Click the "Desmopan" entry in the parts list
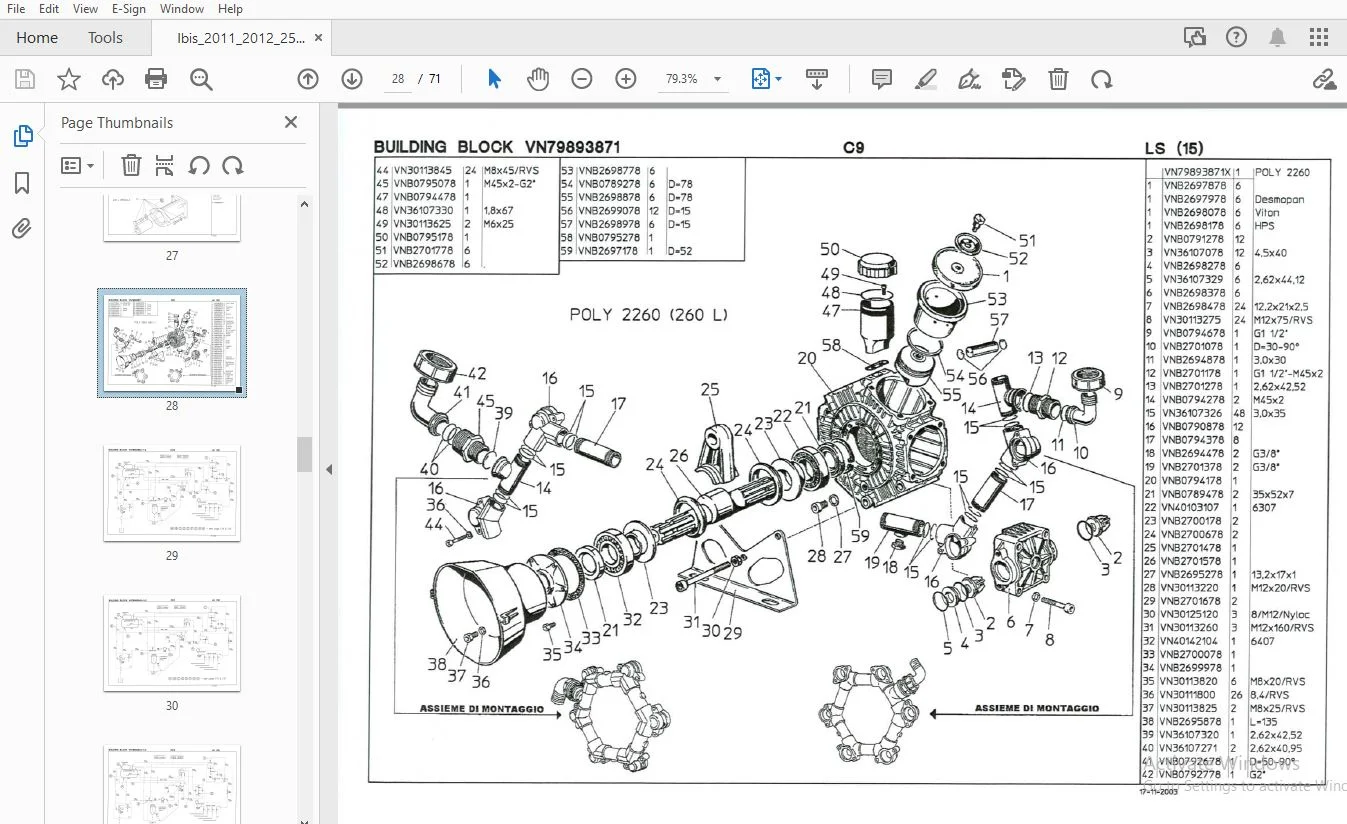Viewport: 1347px width, 824px height. pos(1279,199)
